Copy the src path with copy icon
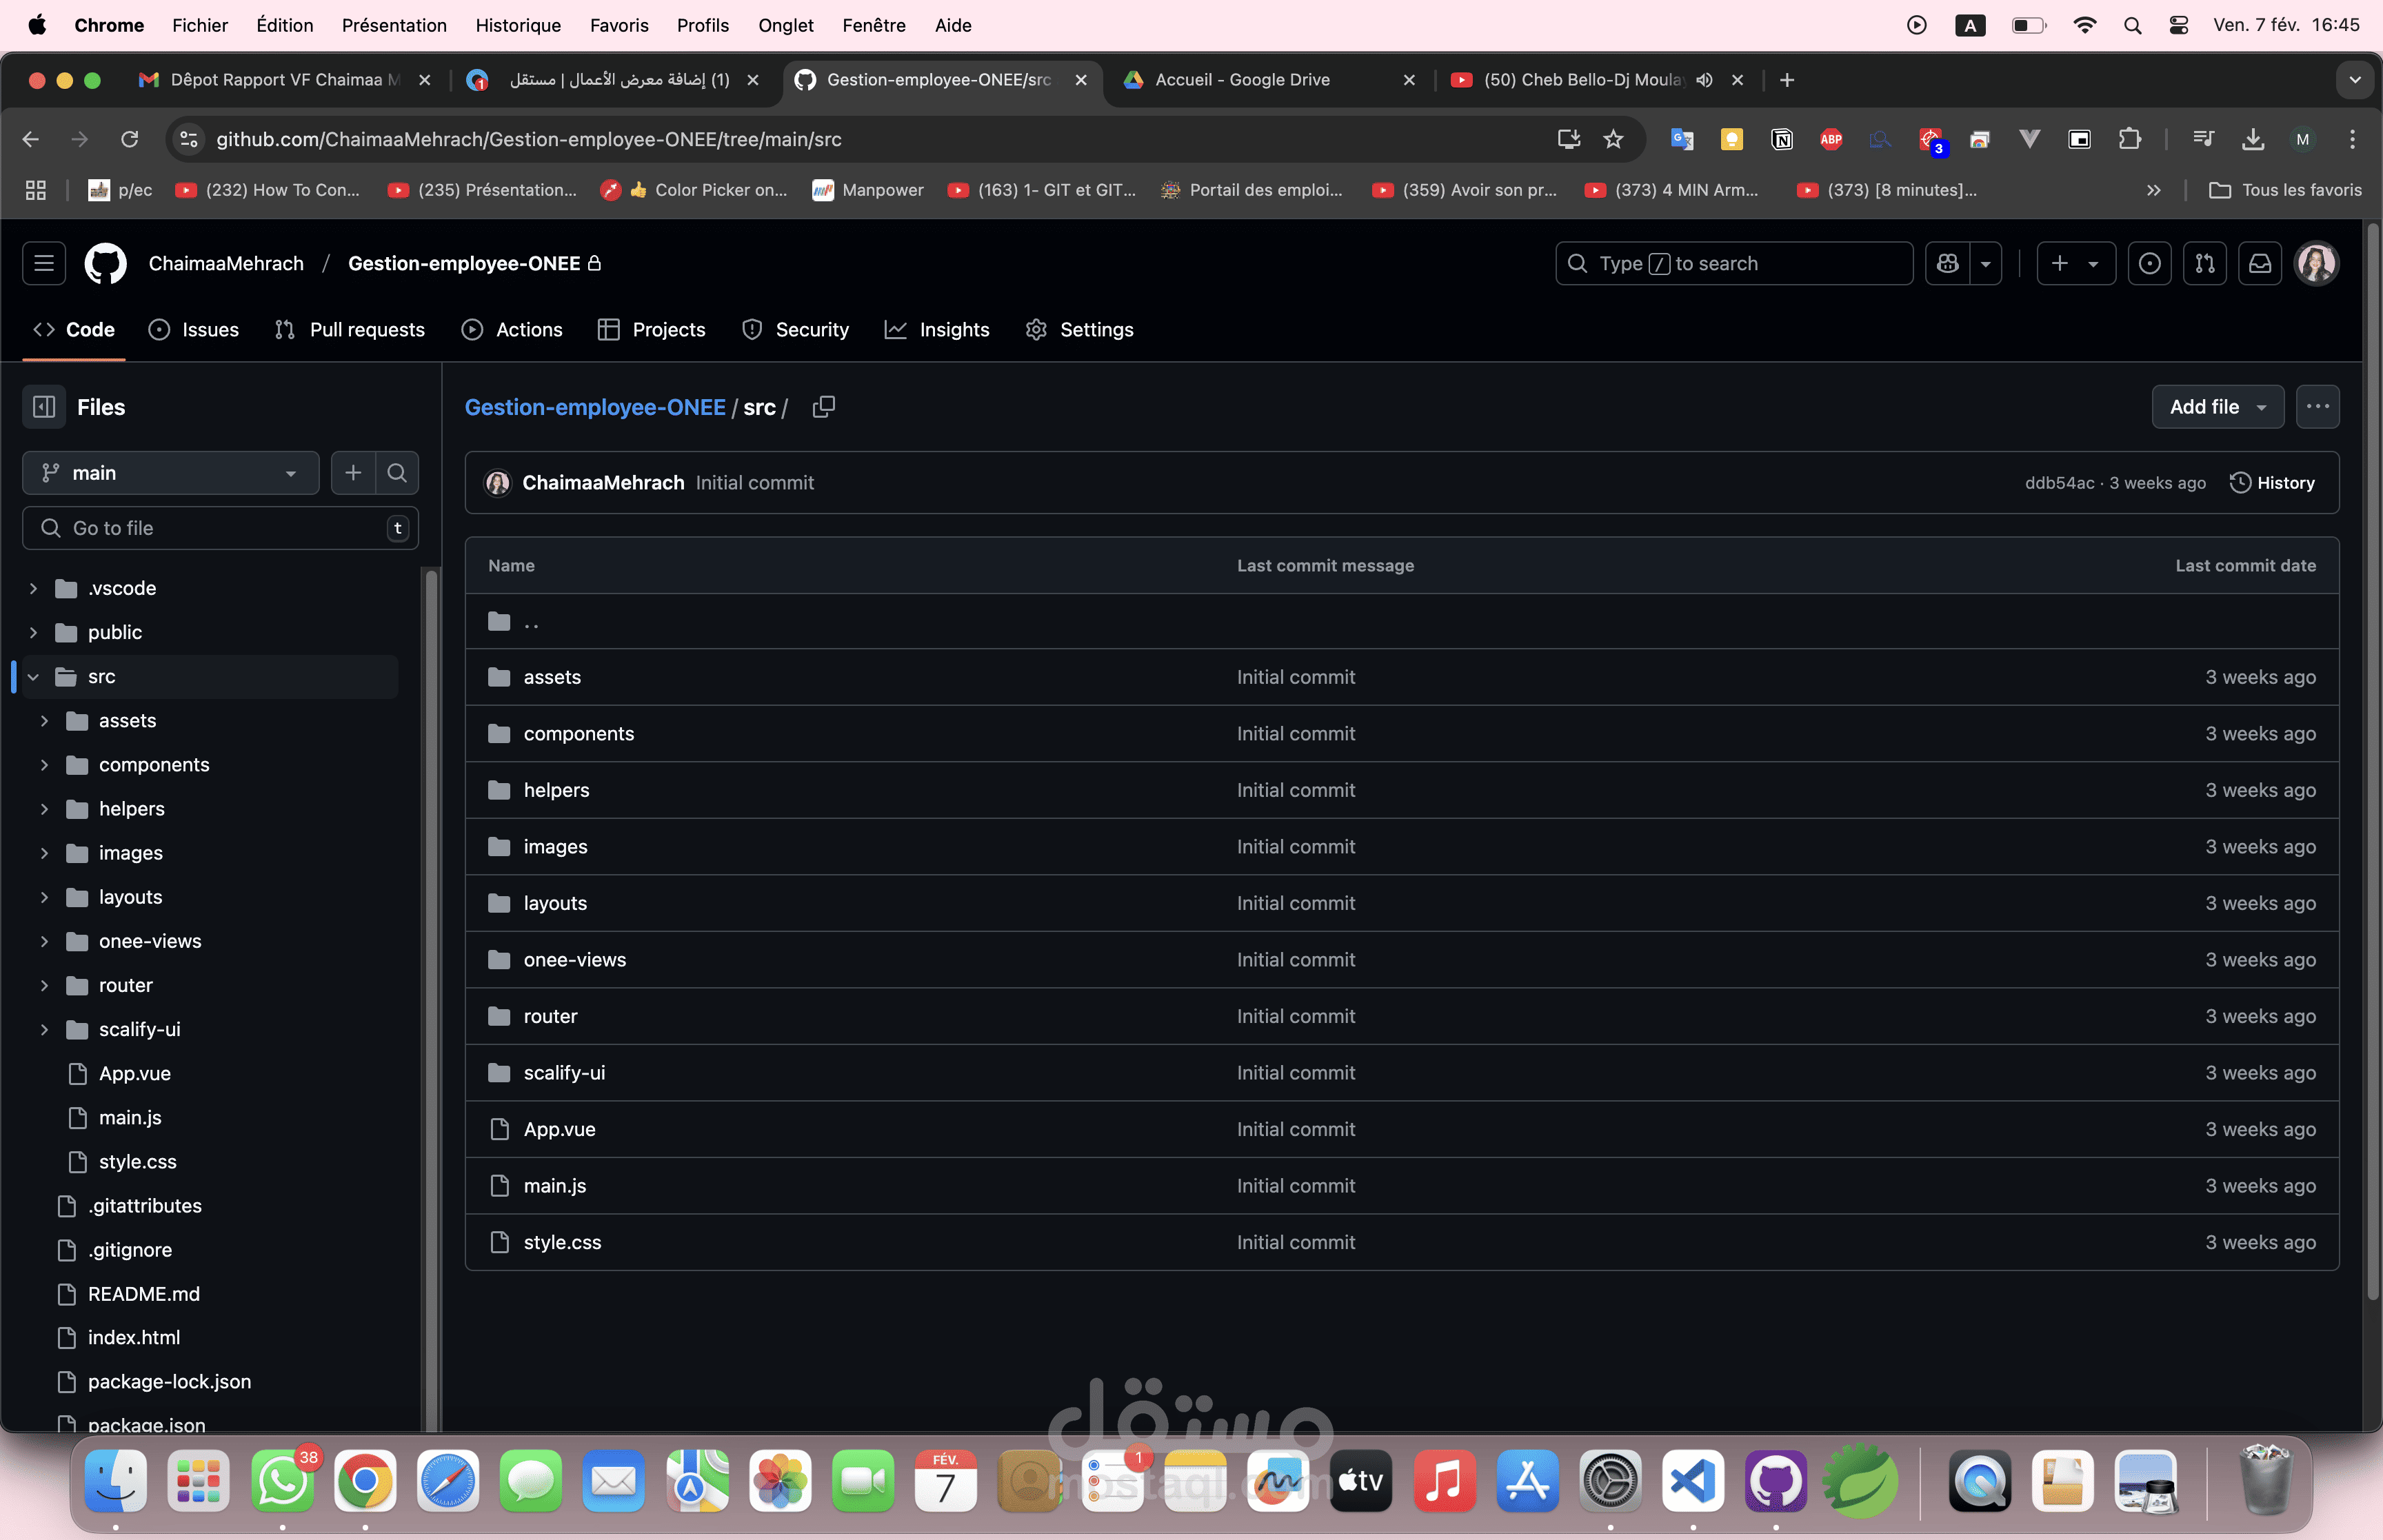Viewport: 2383px width, 1540px height. pos(824,407)
